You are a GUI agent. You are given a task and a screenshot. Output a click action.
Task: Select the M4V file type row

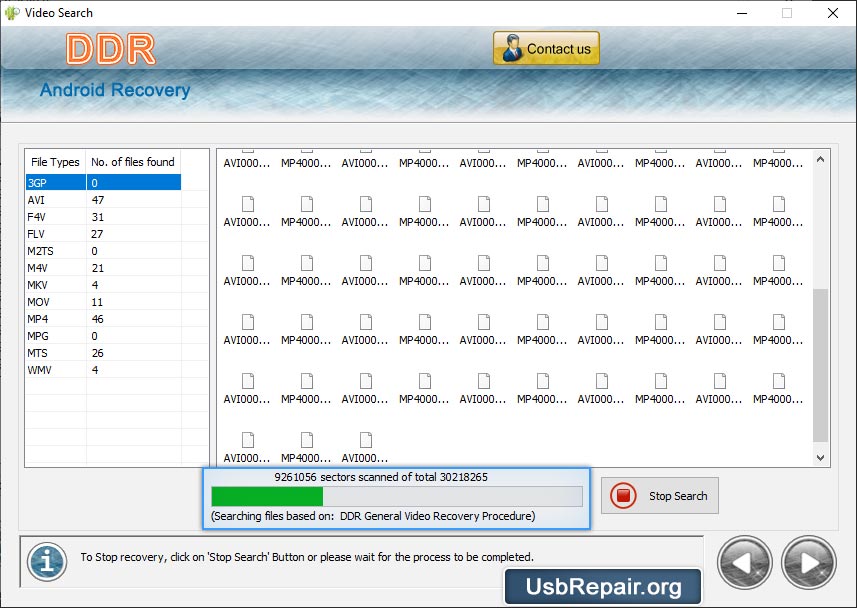[x=103, y=267]
